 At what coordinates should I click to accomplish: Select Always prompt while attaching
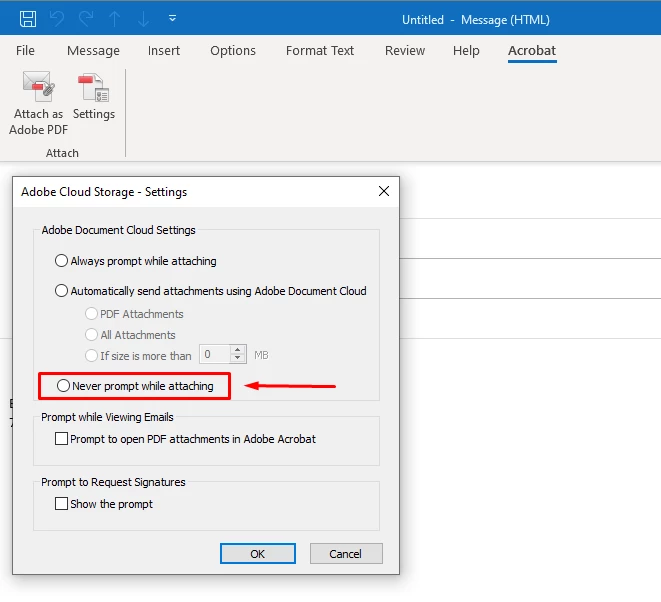[x=135, y=261]
